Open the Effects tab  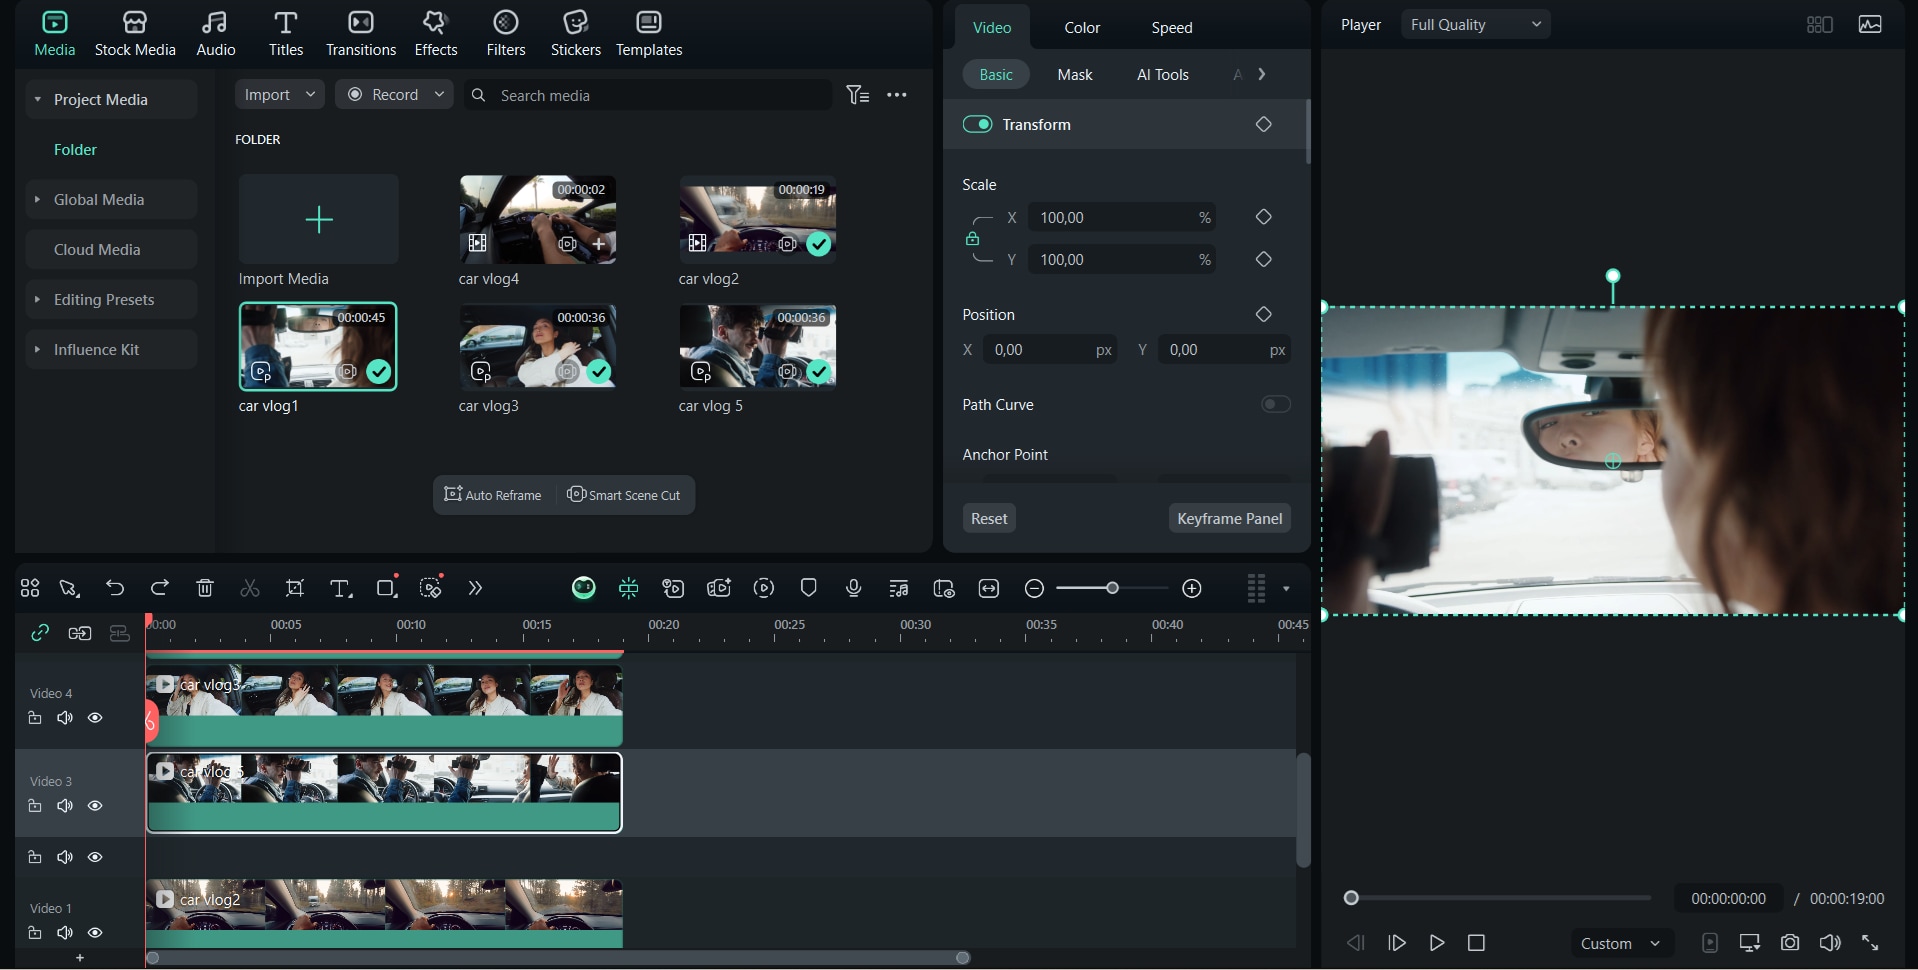tap(436, 34)
